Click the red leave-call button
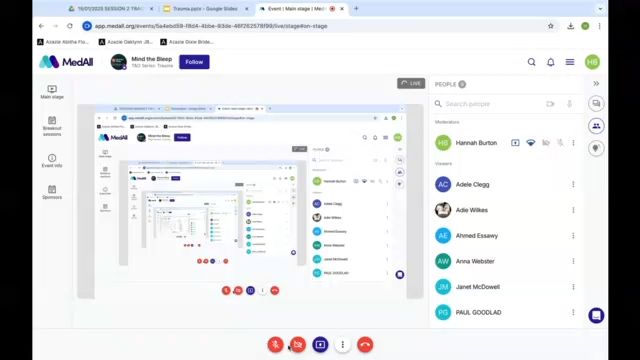Viewport: 640px width, 360px height. [x=365, y=344]
